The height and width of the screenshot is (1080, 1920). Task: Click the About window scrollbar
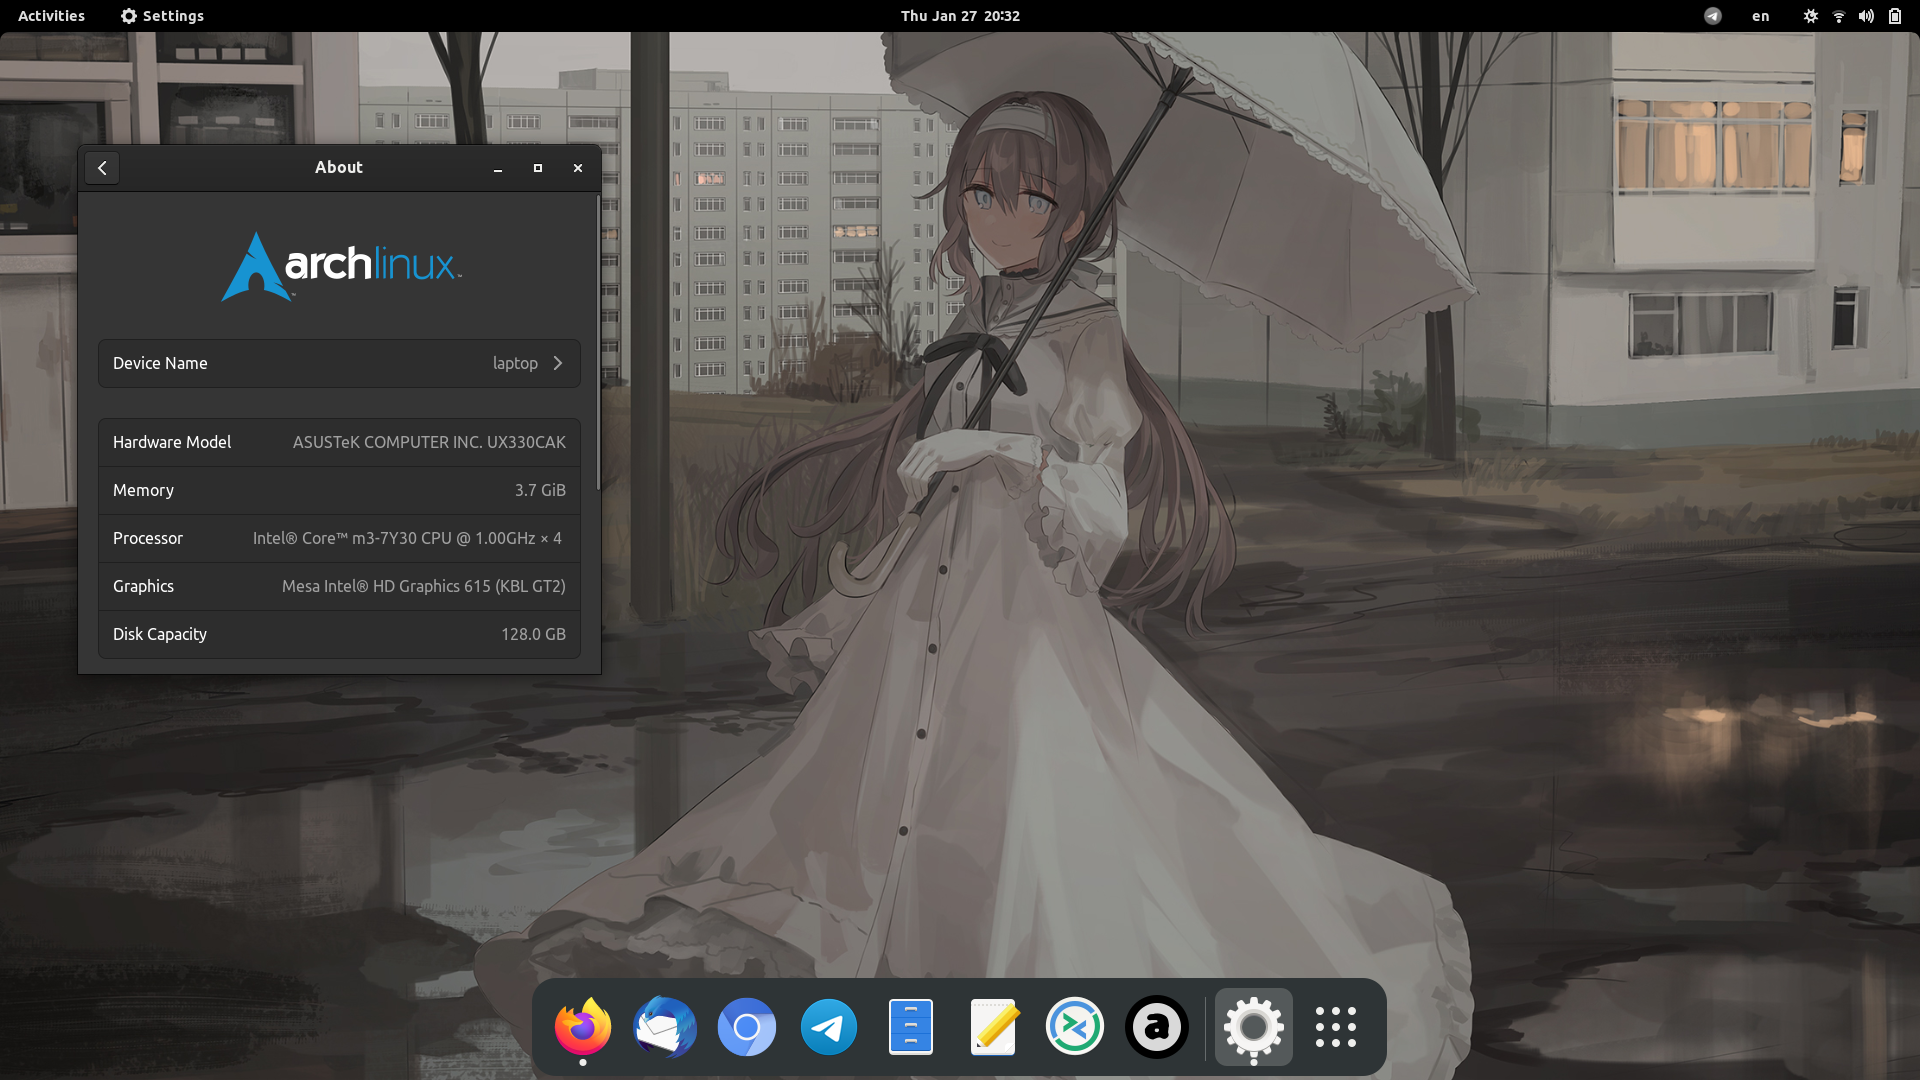point(598,342)
